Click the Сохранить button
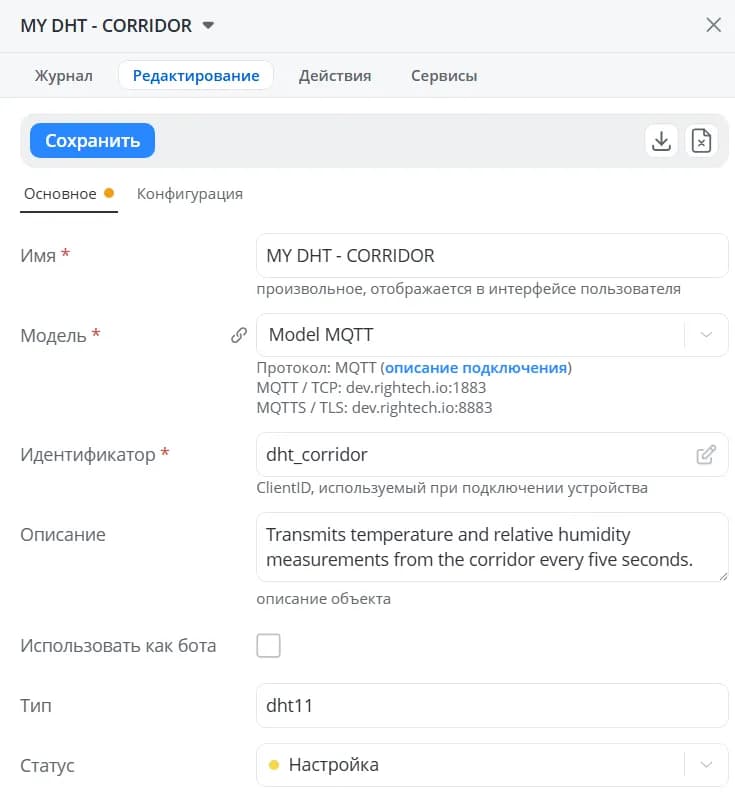Image resolution: width=735 pixels, height=805 pixels. pyautogui.click(x=92, y=141)
